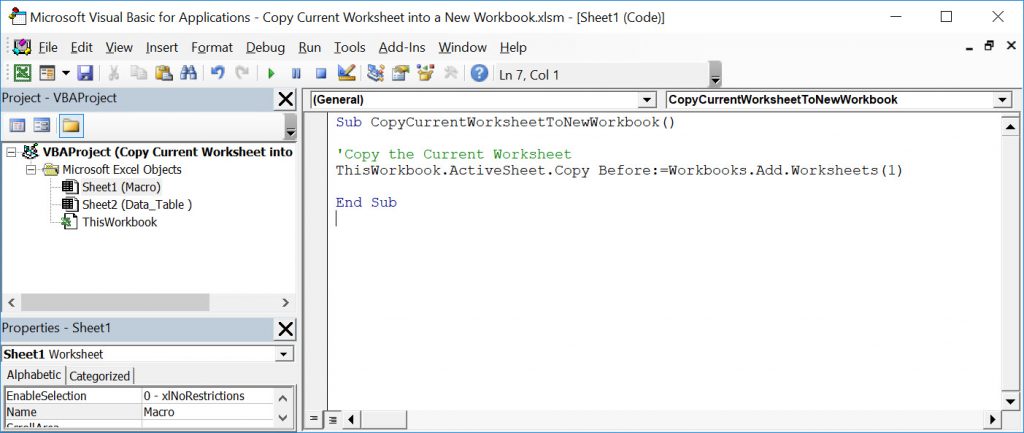Toggle Design Mode icon in toolbar
The width and height of the screenshot is (1024, 433).
pyautogui.click(x=347, y=73)
